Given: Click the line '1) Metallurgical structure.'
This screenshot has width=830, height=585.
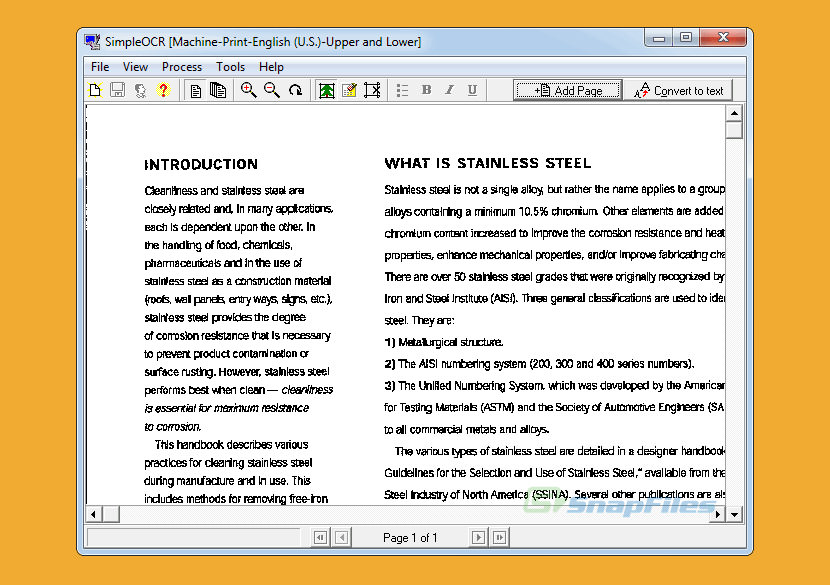Looking at the screenshot, I should (x=444, y=342).
